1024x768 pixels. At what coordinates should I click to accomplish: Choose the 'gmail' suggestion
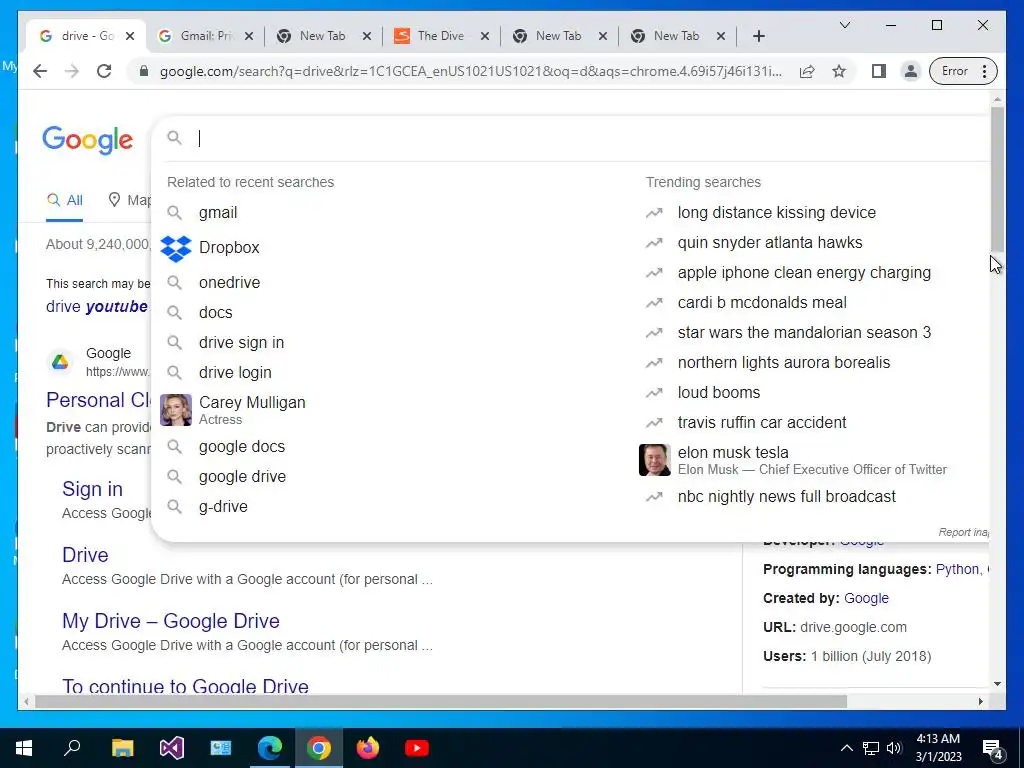[x=218, y=212]
